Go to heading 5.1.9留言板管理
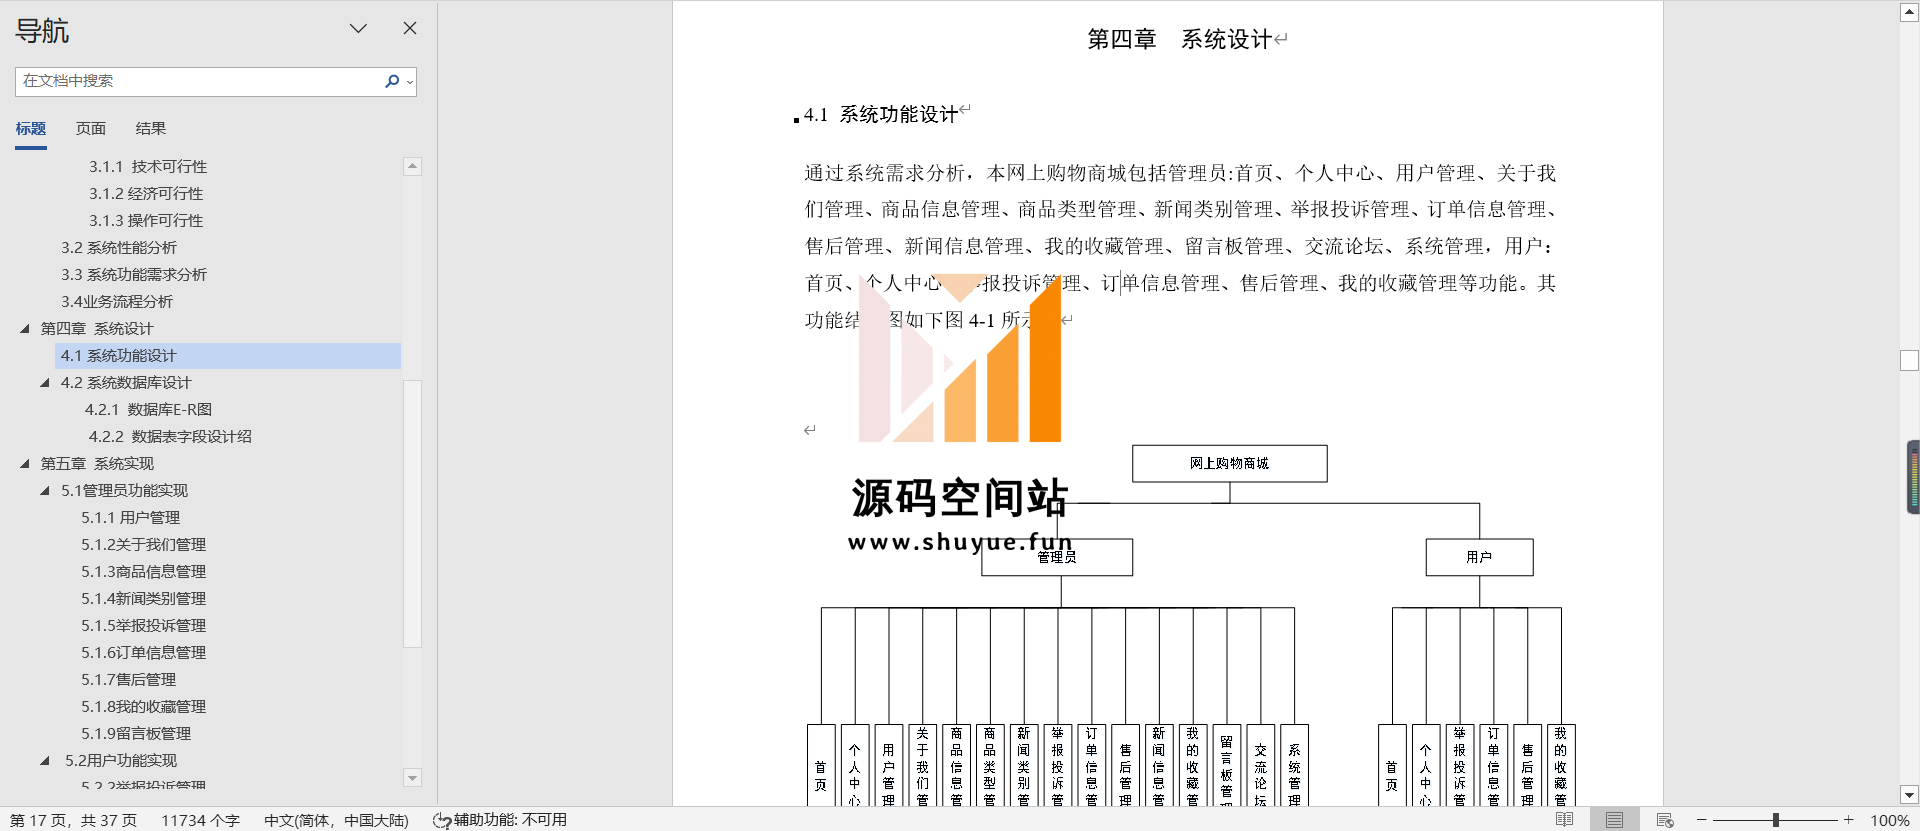1920x831 pixels. pos(136,733)
